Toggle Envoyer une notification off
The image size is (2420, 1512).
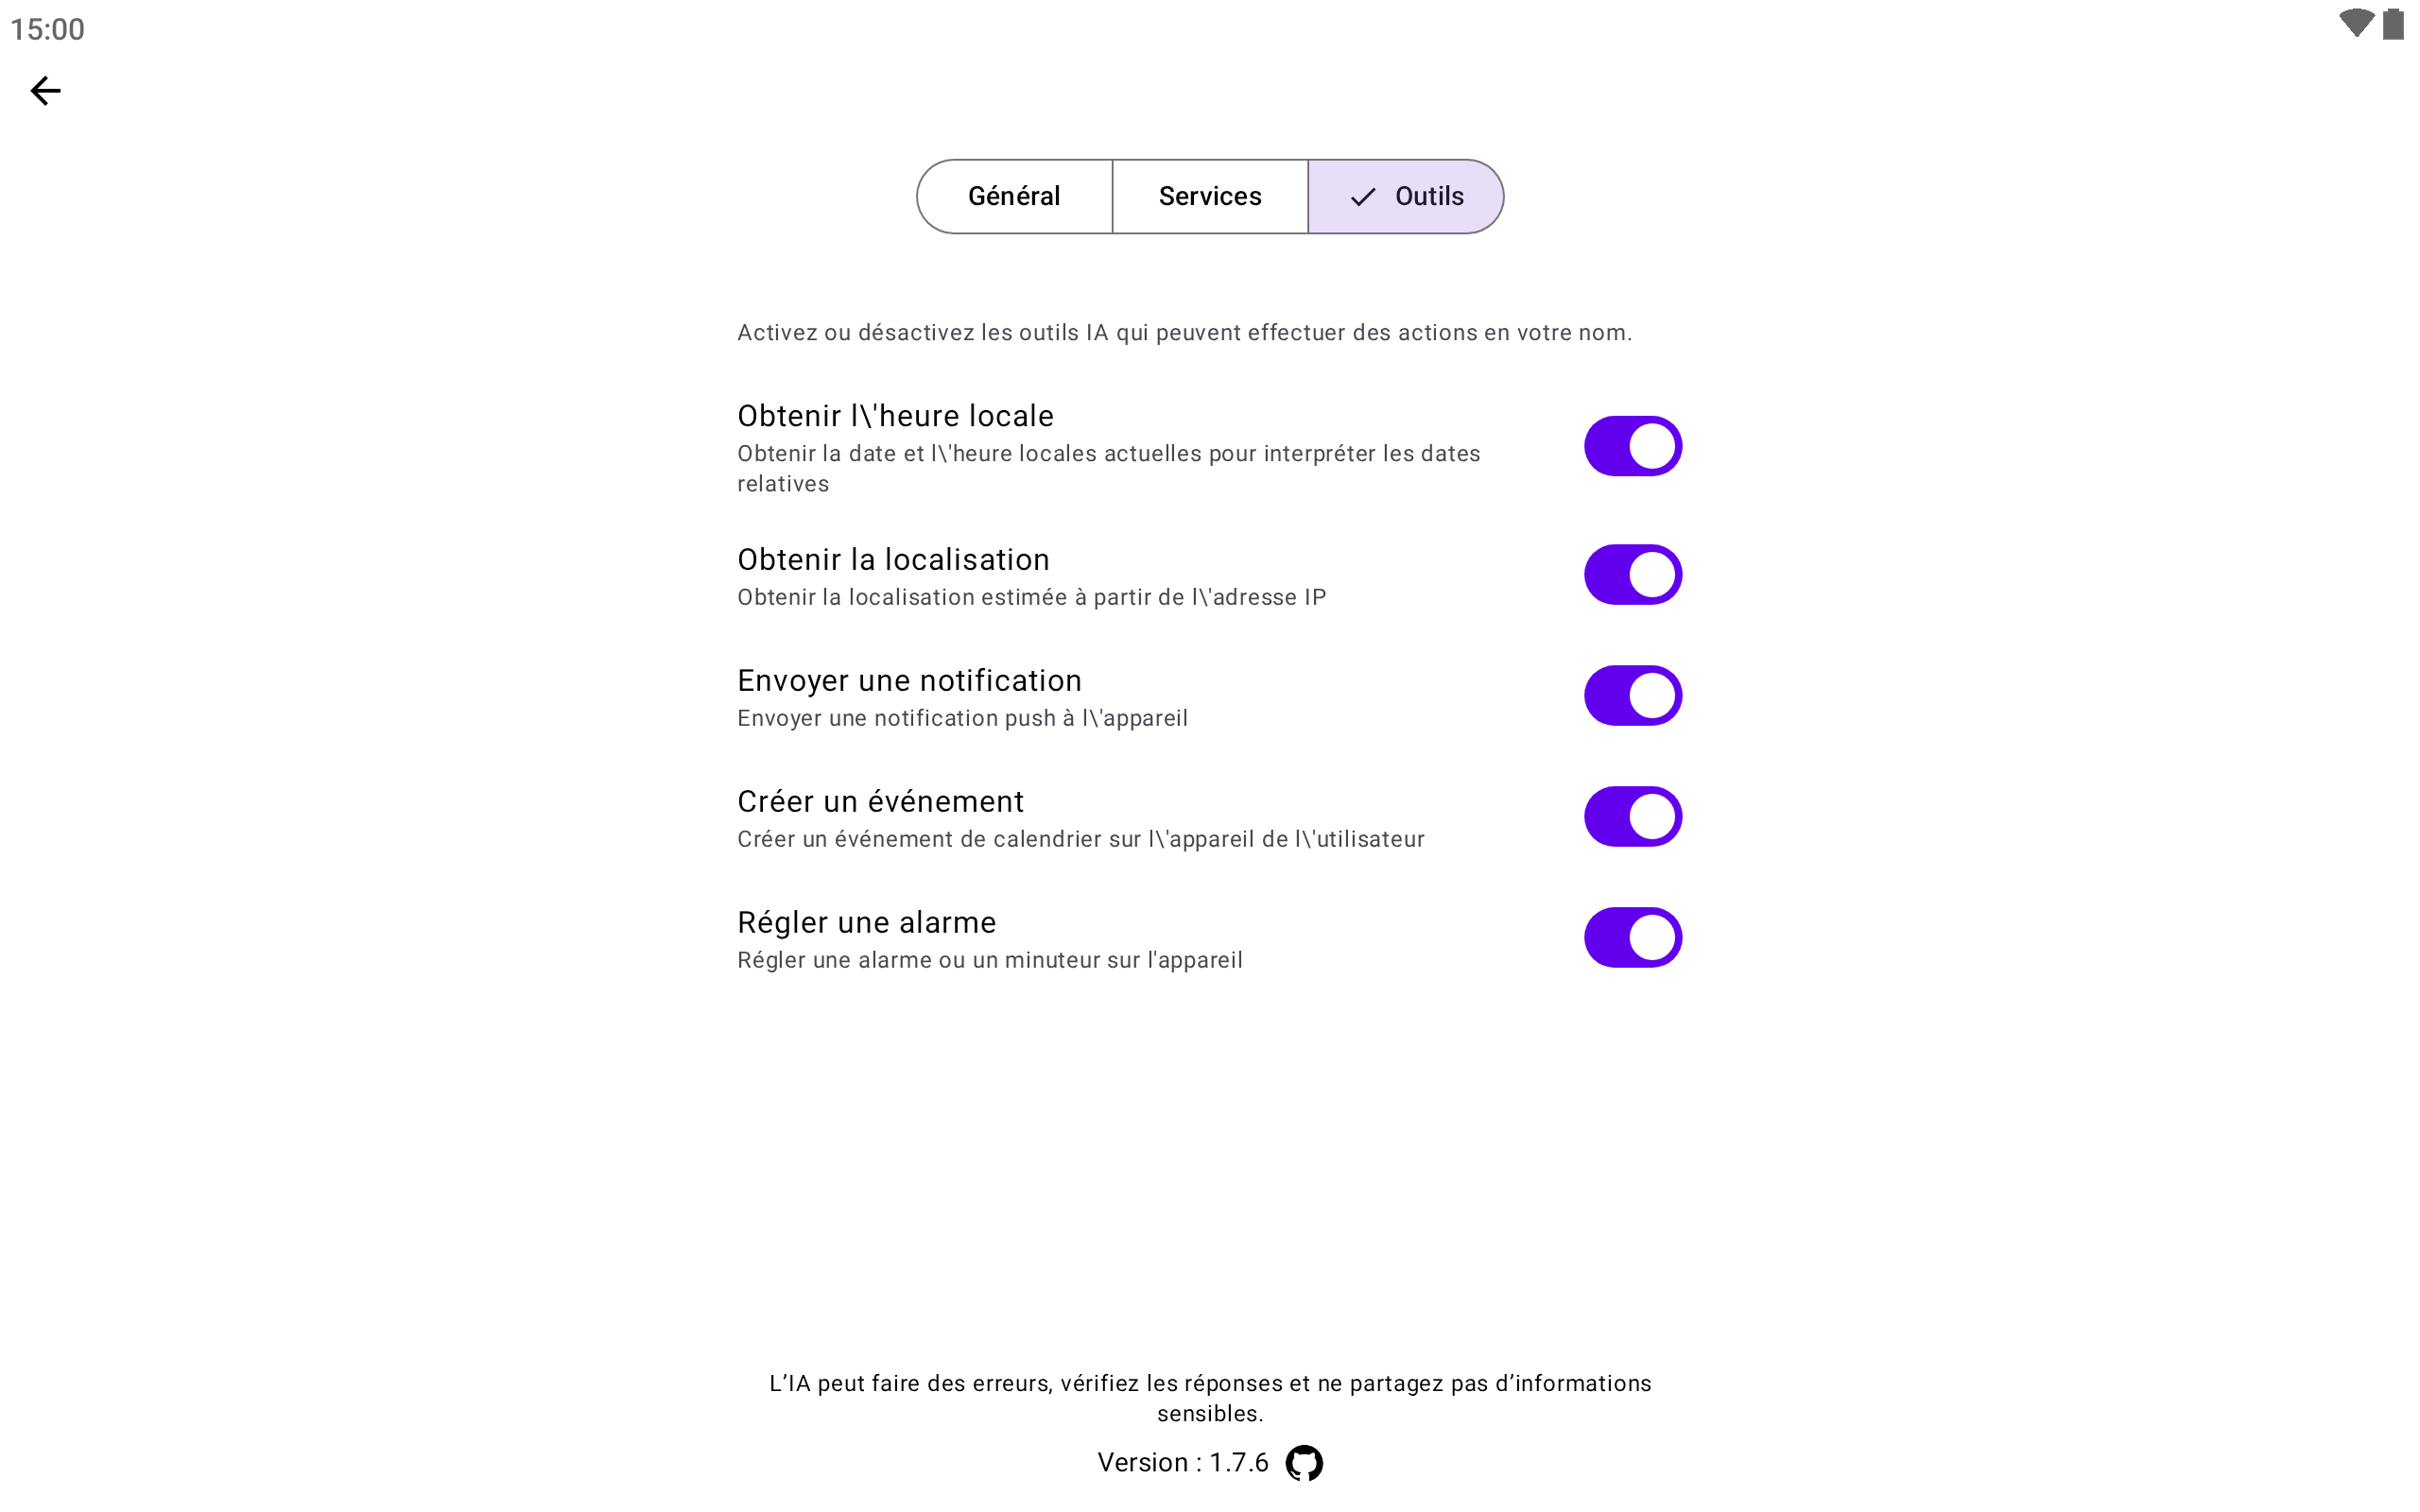(x=1632, y=696)
